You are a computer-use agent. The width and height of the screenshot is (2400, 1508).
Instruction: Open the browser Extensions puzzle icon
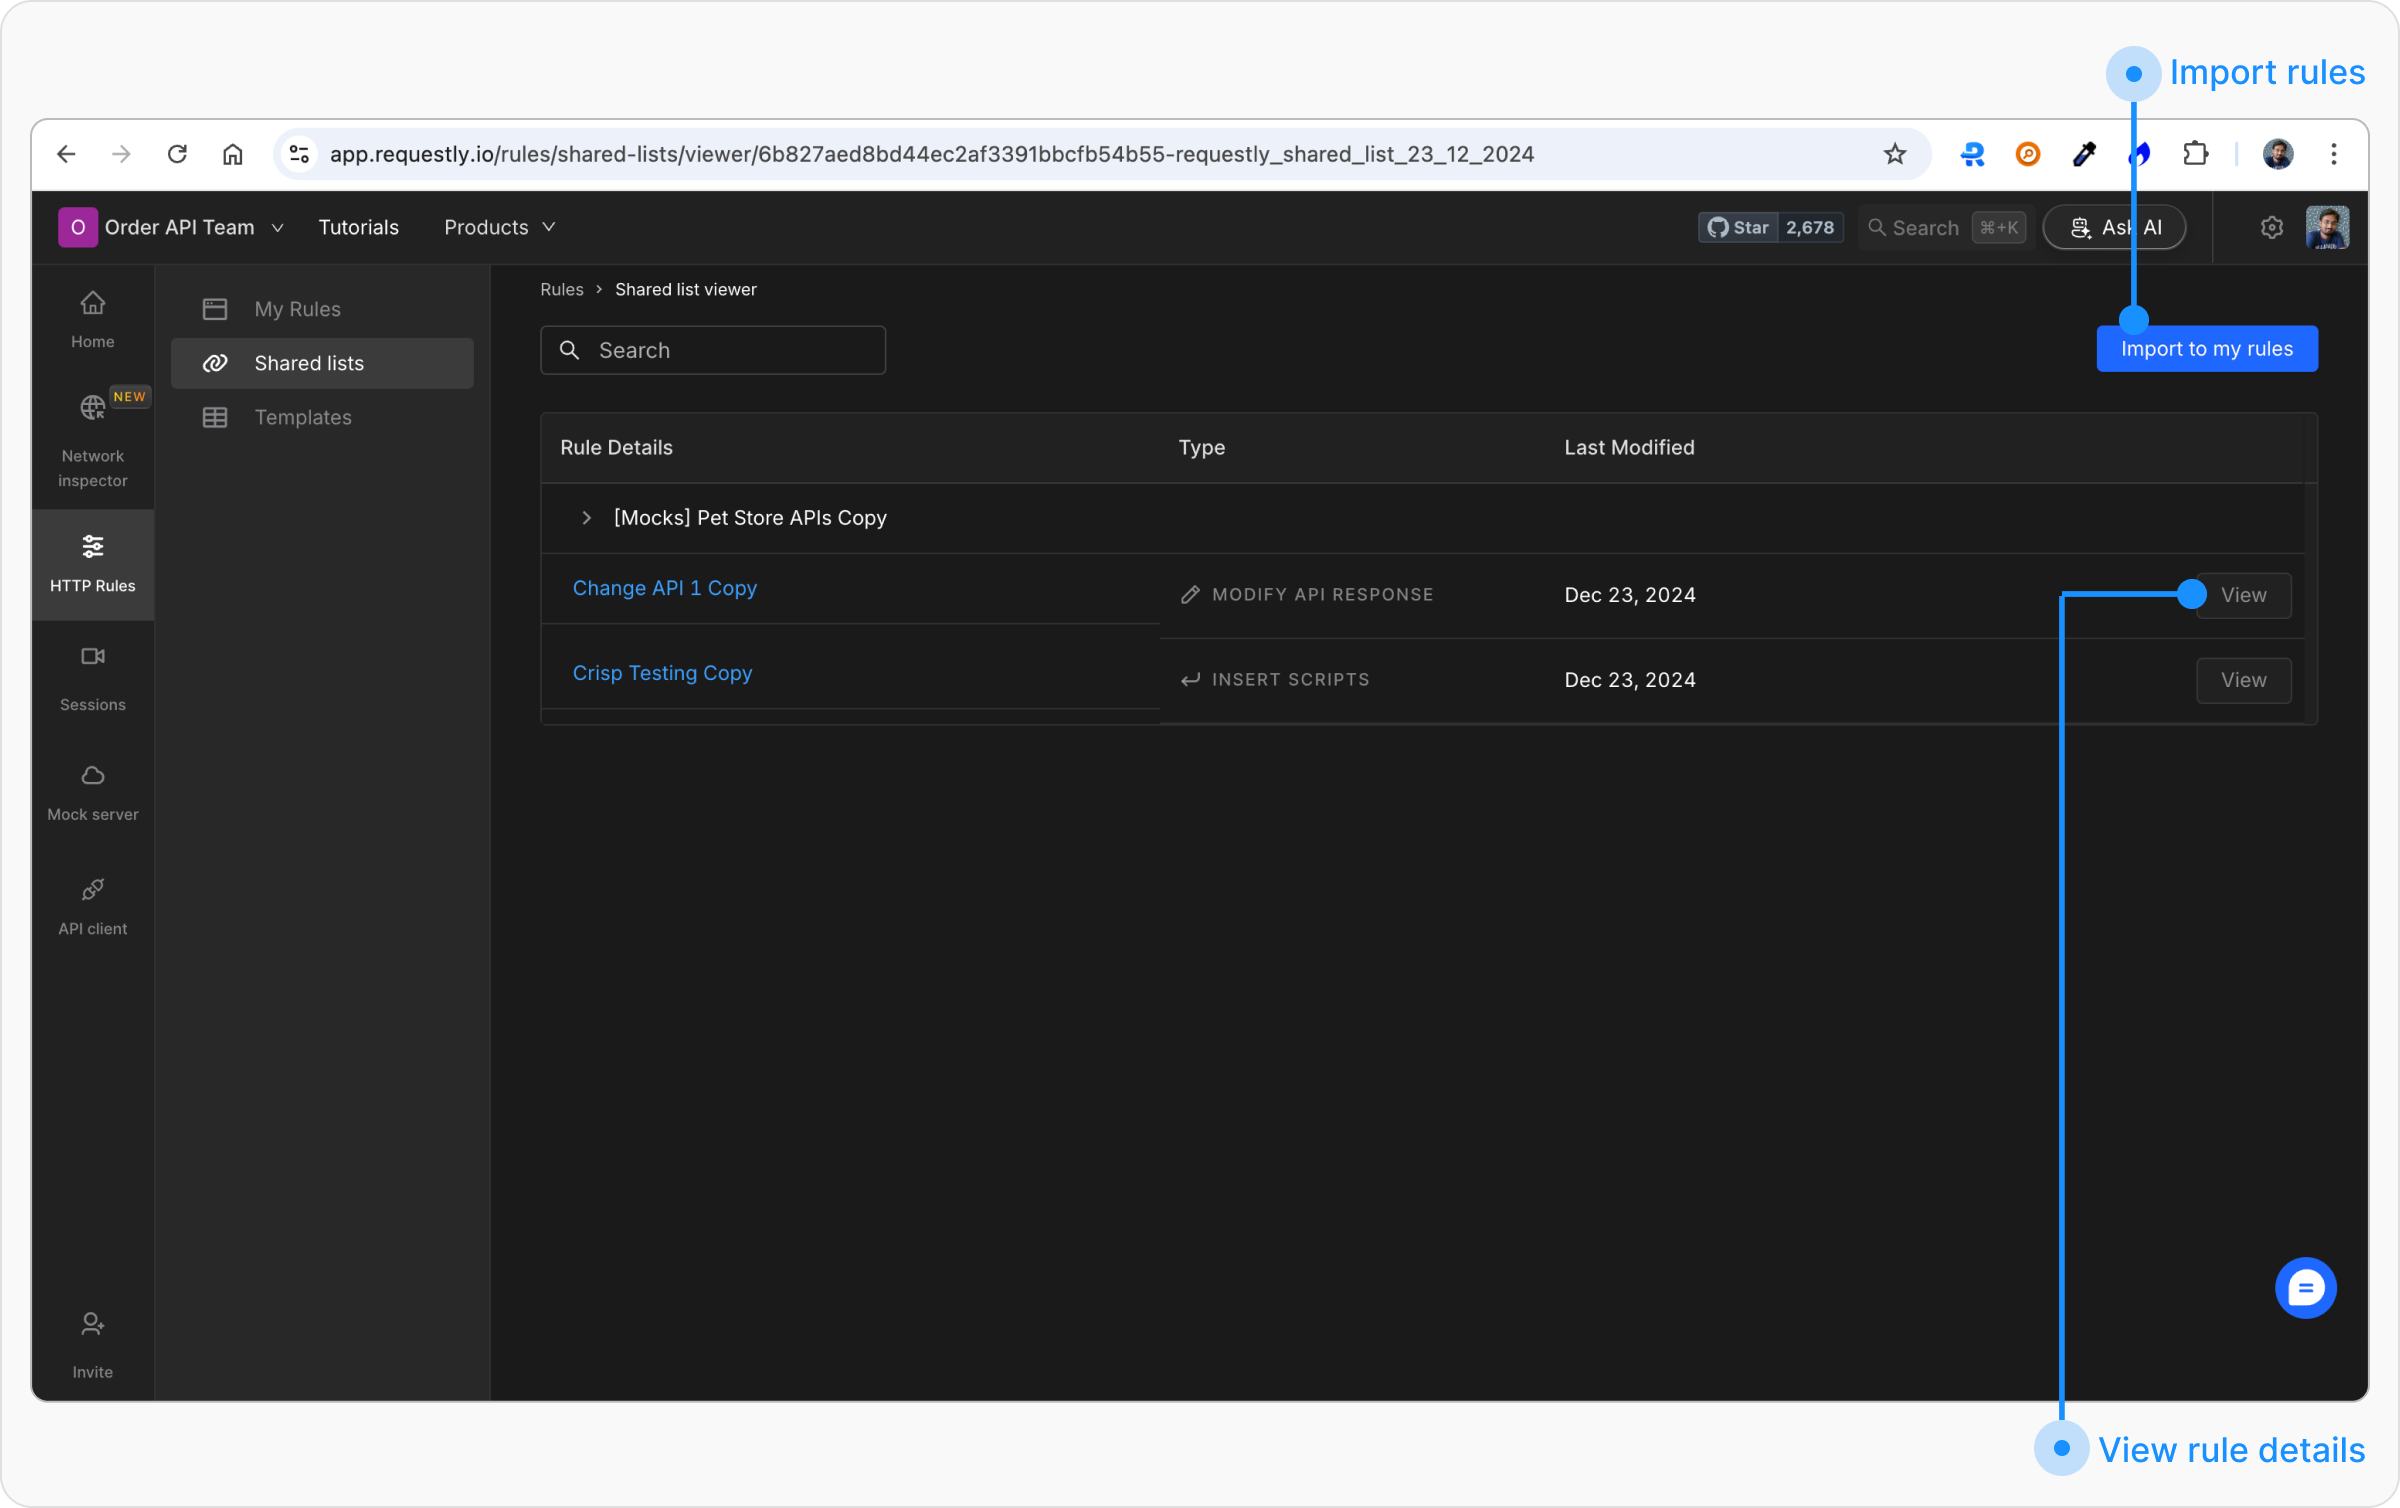[x=2195, y=154]
